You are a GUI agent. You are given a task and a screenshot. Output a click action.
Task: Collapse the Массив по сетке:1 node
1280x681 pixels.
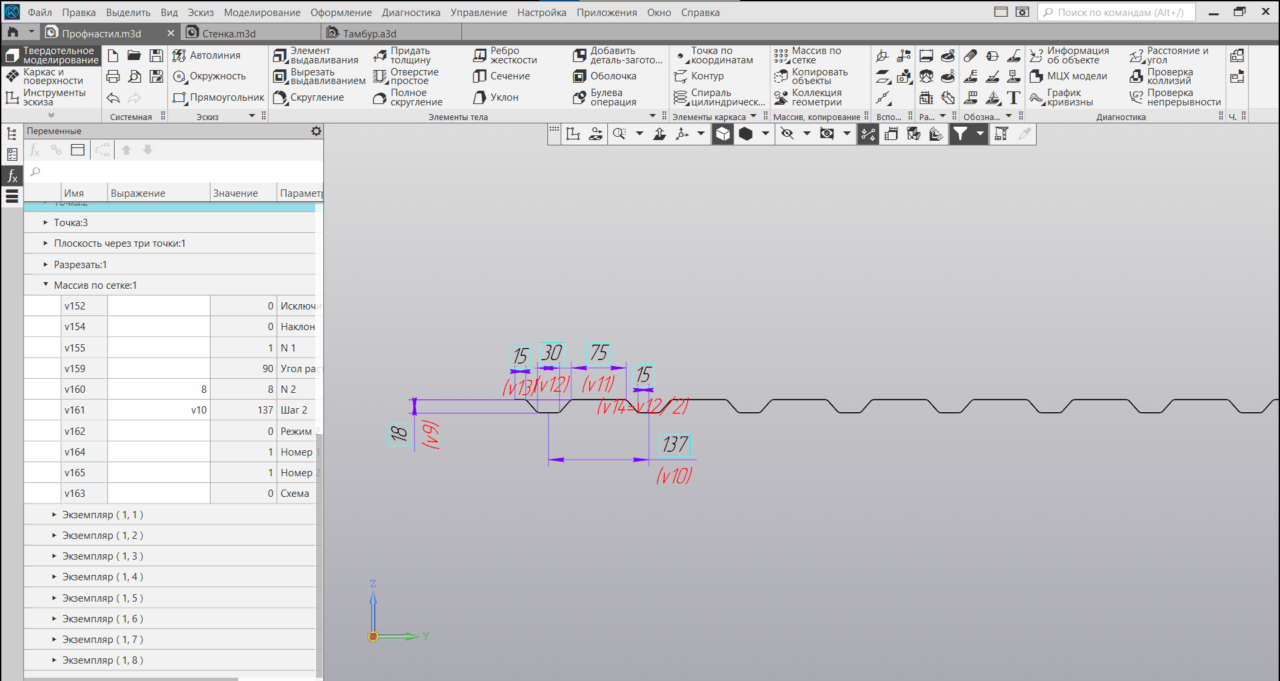click(46, 285)
